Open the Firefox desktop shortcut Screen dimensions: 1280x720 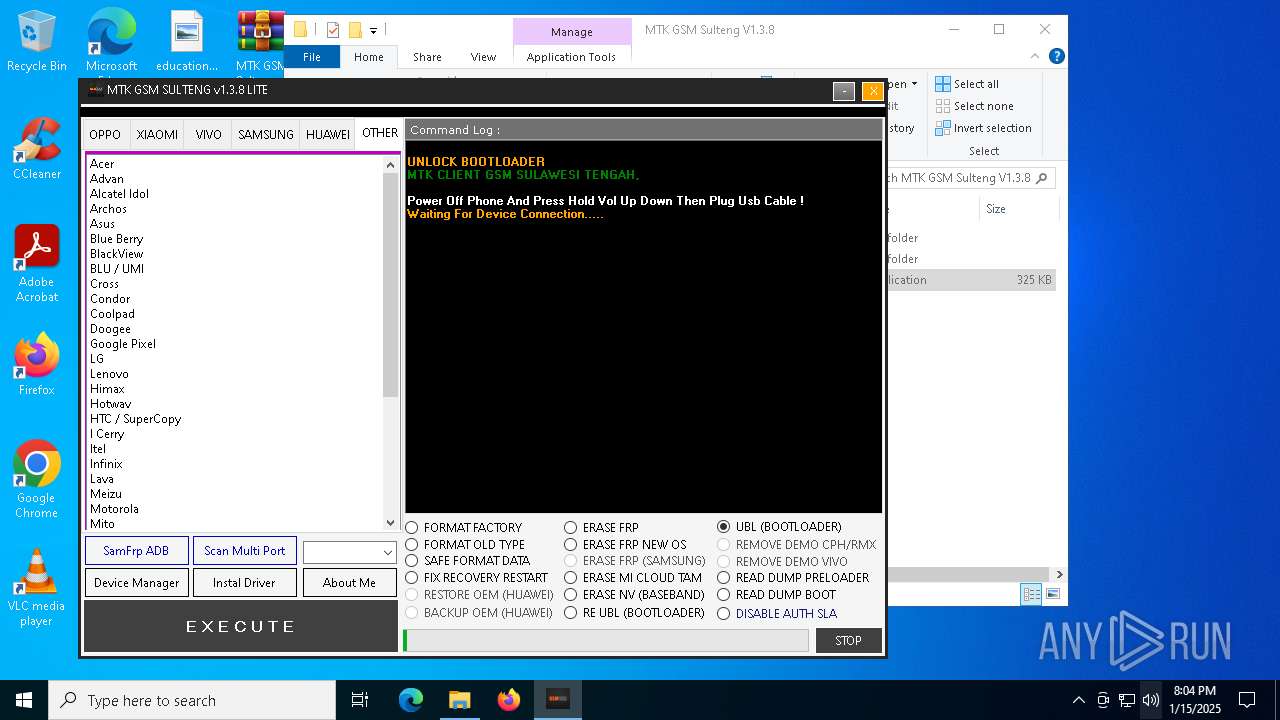(37, 365)
